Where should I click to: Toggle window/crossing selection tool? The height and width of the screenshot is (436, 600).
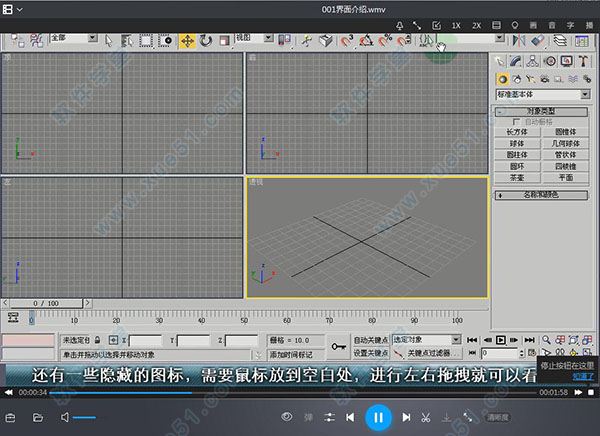tap(165, 41)
